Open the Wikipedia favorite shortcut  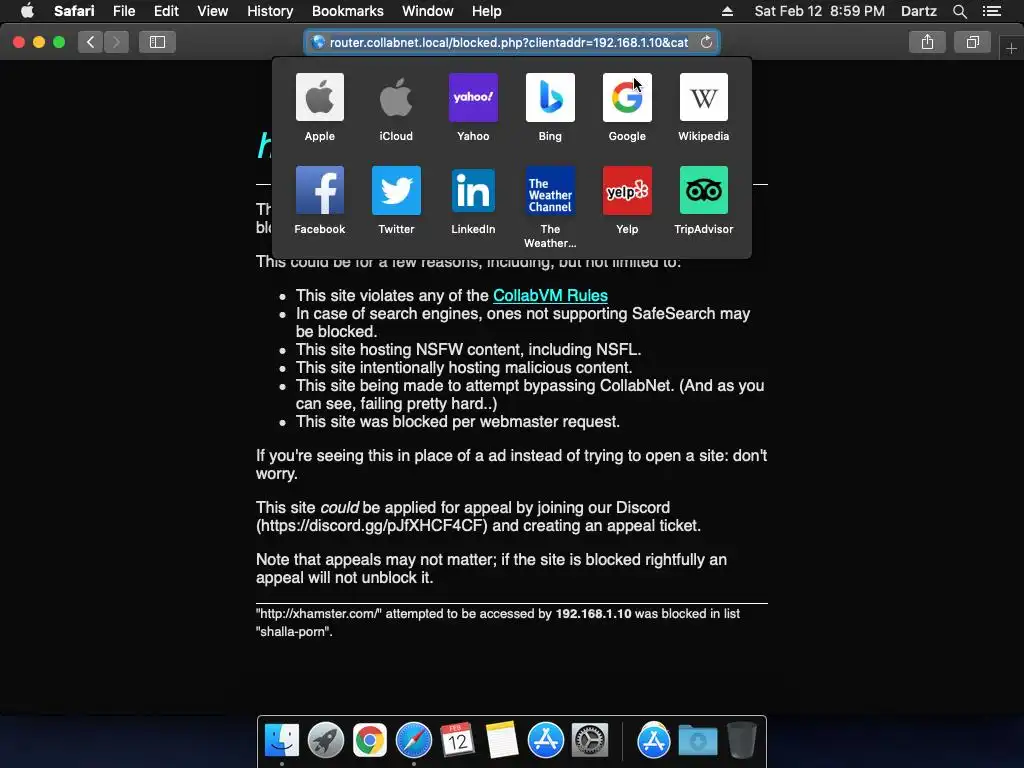(x=703, y=97)
